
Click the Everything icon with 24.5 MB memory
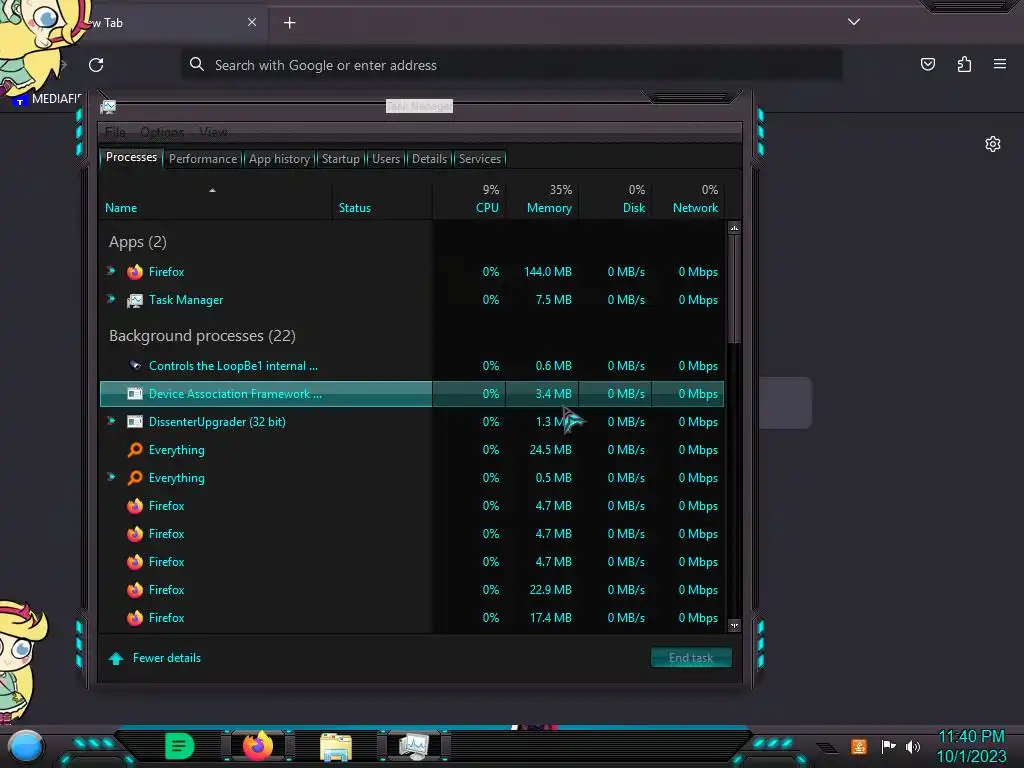135,450
